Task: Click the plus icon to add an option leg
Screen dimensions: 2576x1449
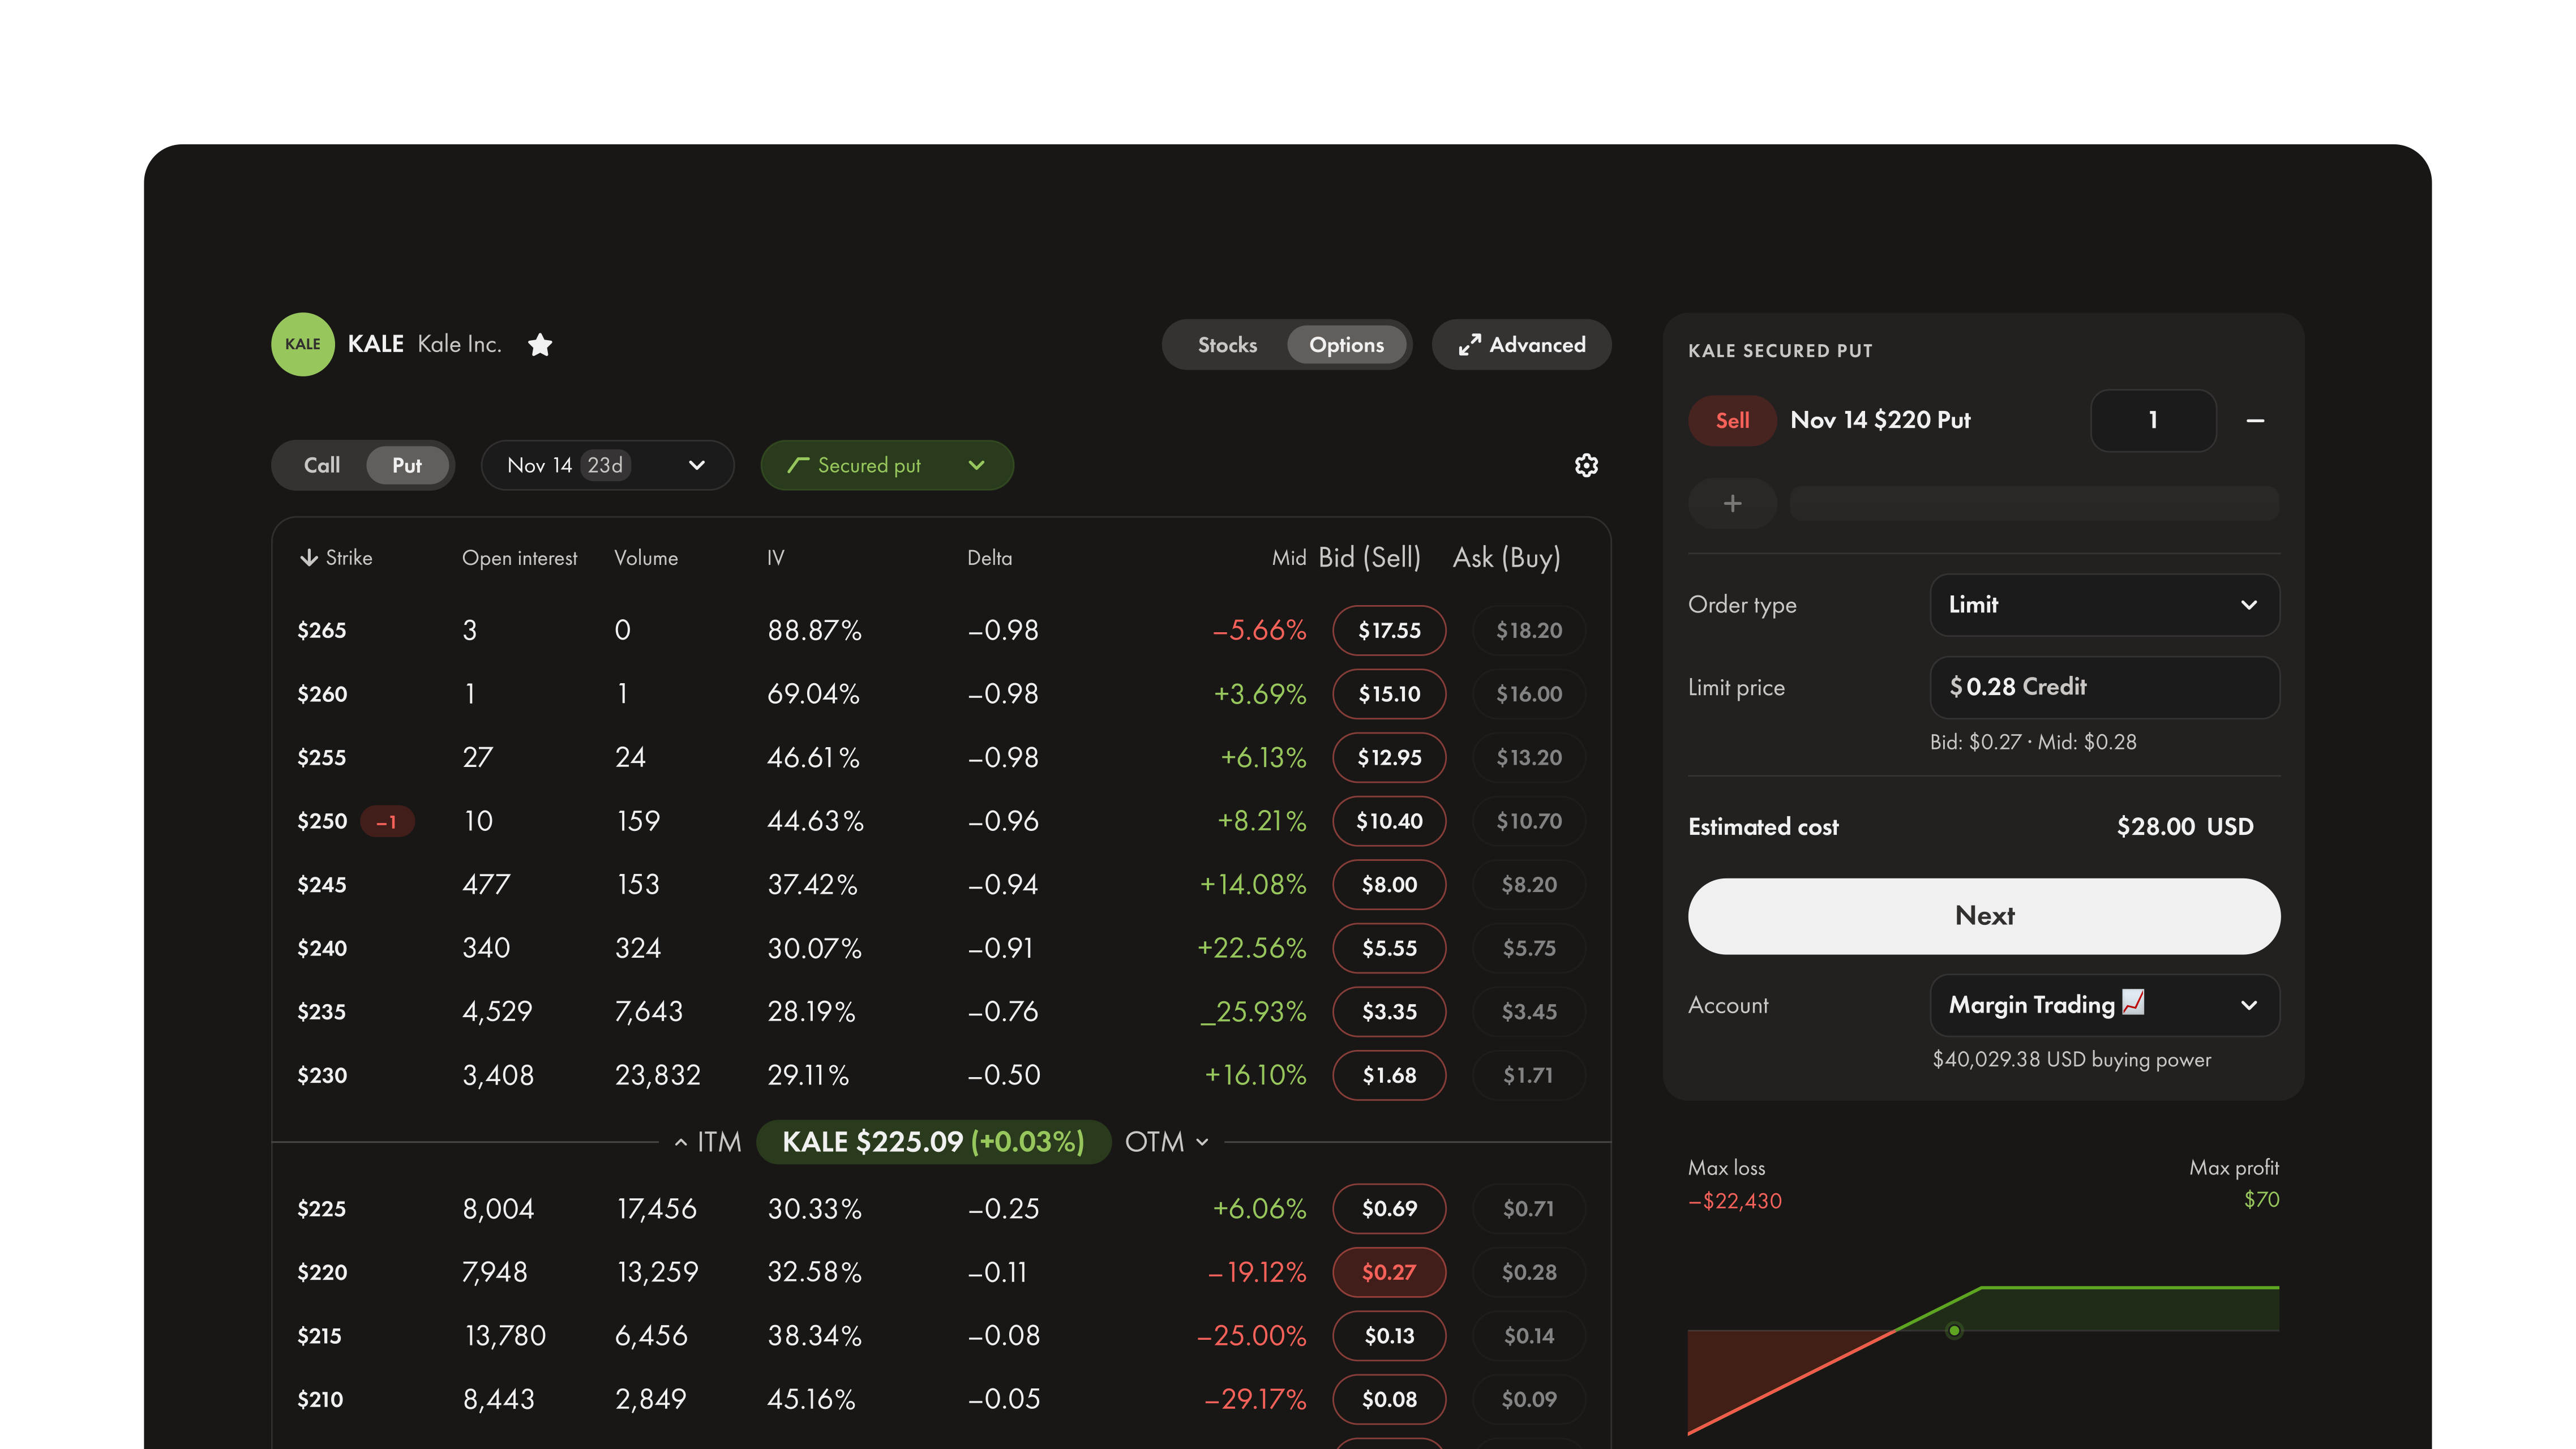Action: (x=1732, y=503)
